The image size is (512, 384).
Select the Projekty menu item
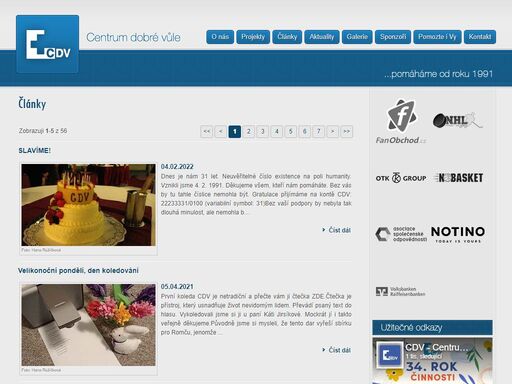(253, 37)
